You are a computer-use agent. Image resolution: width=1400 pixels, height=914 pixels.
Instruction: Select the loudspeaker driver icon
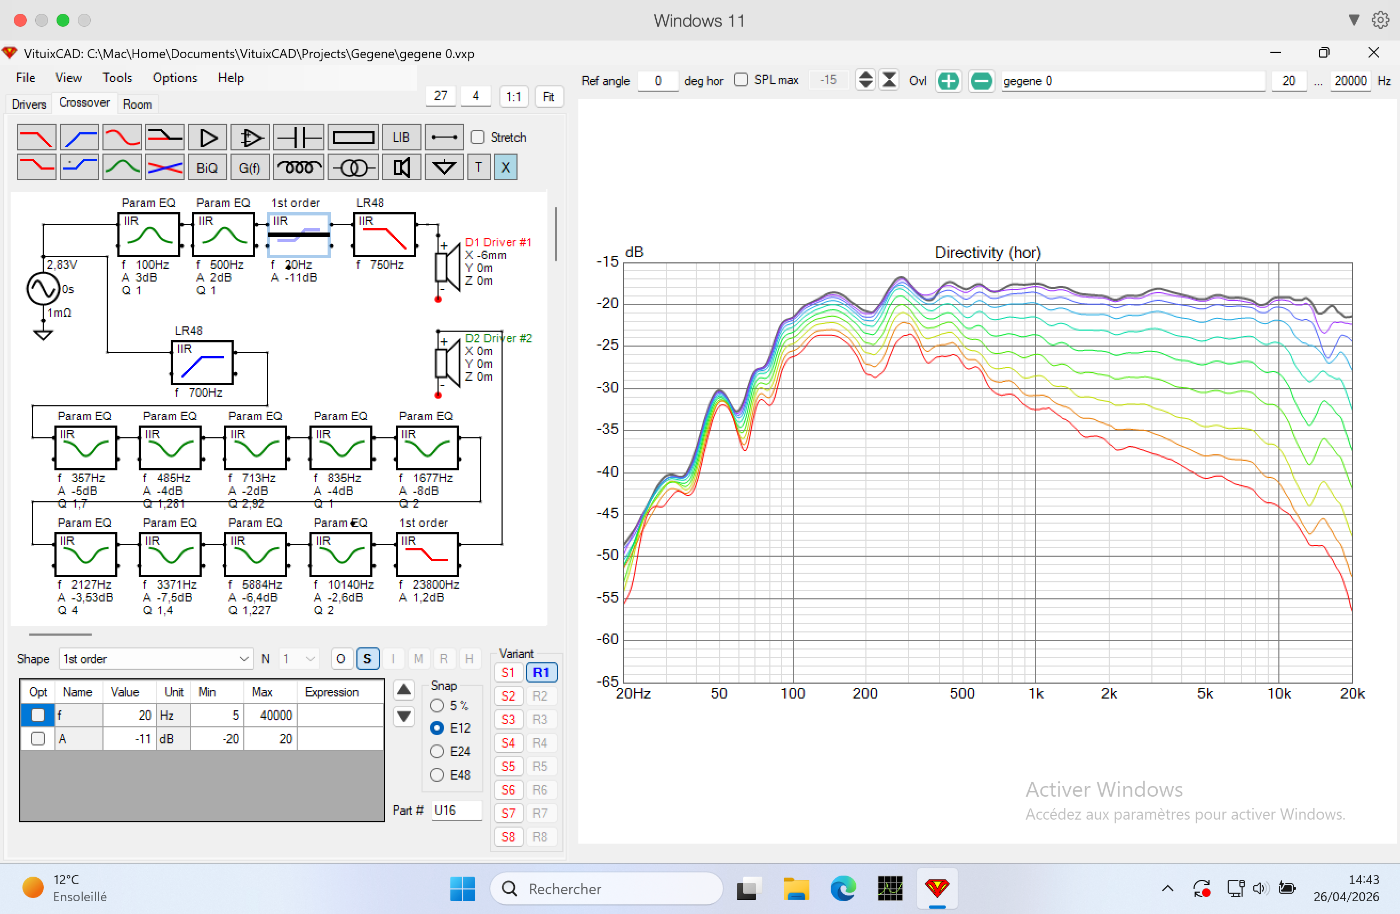(x=401, y=167)
